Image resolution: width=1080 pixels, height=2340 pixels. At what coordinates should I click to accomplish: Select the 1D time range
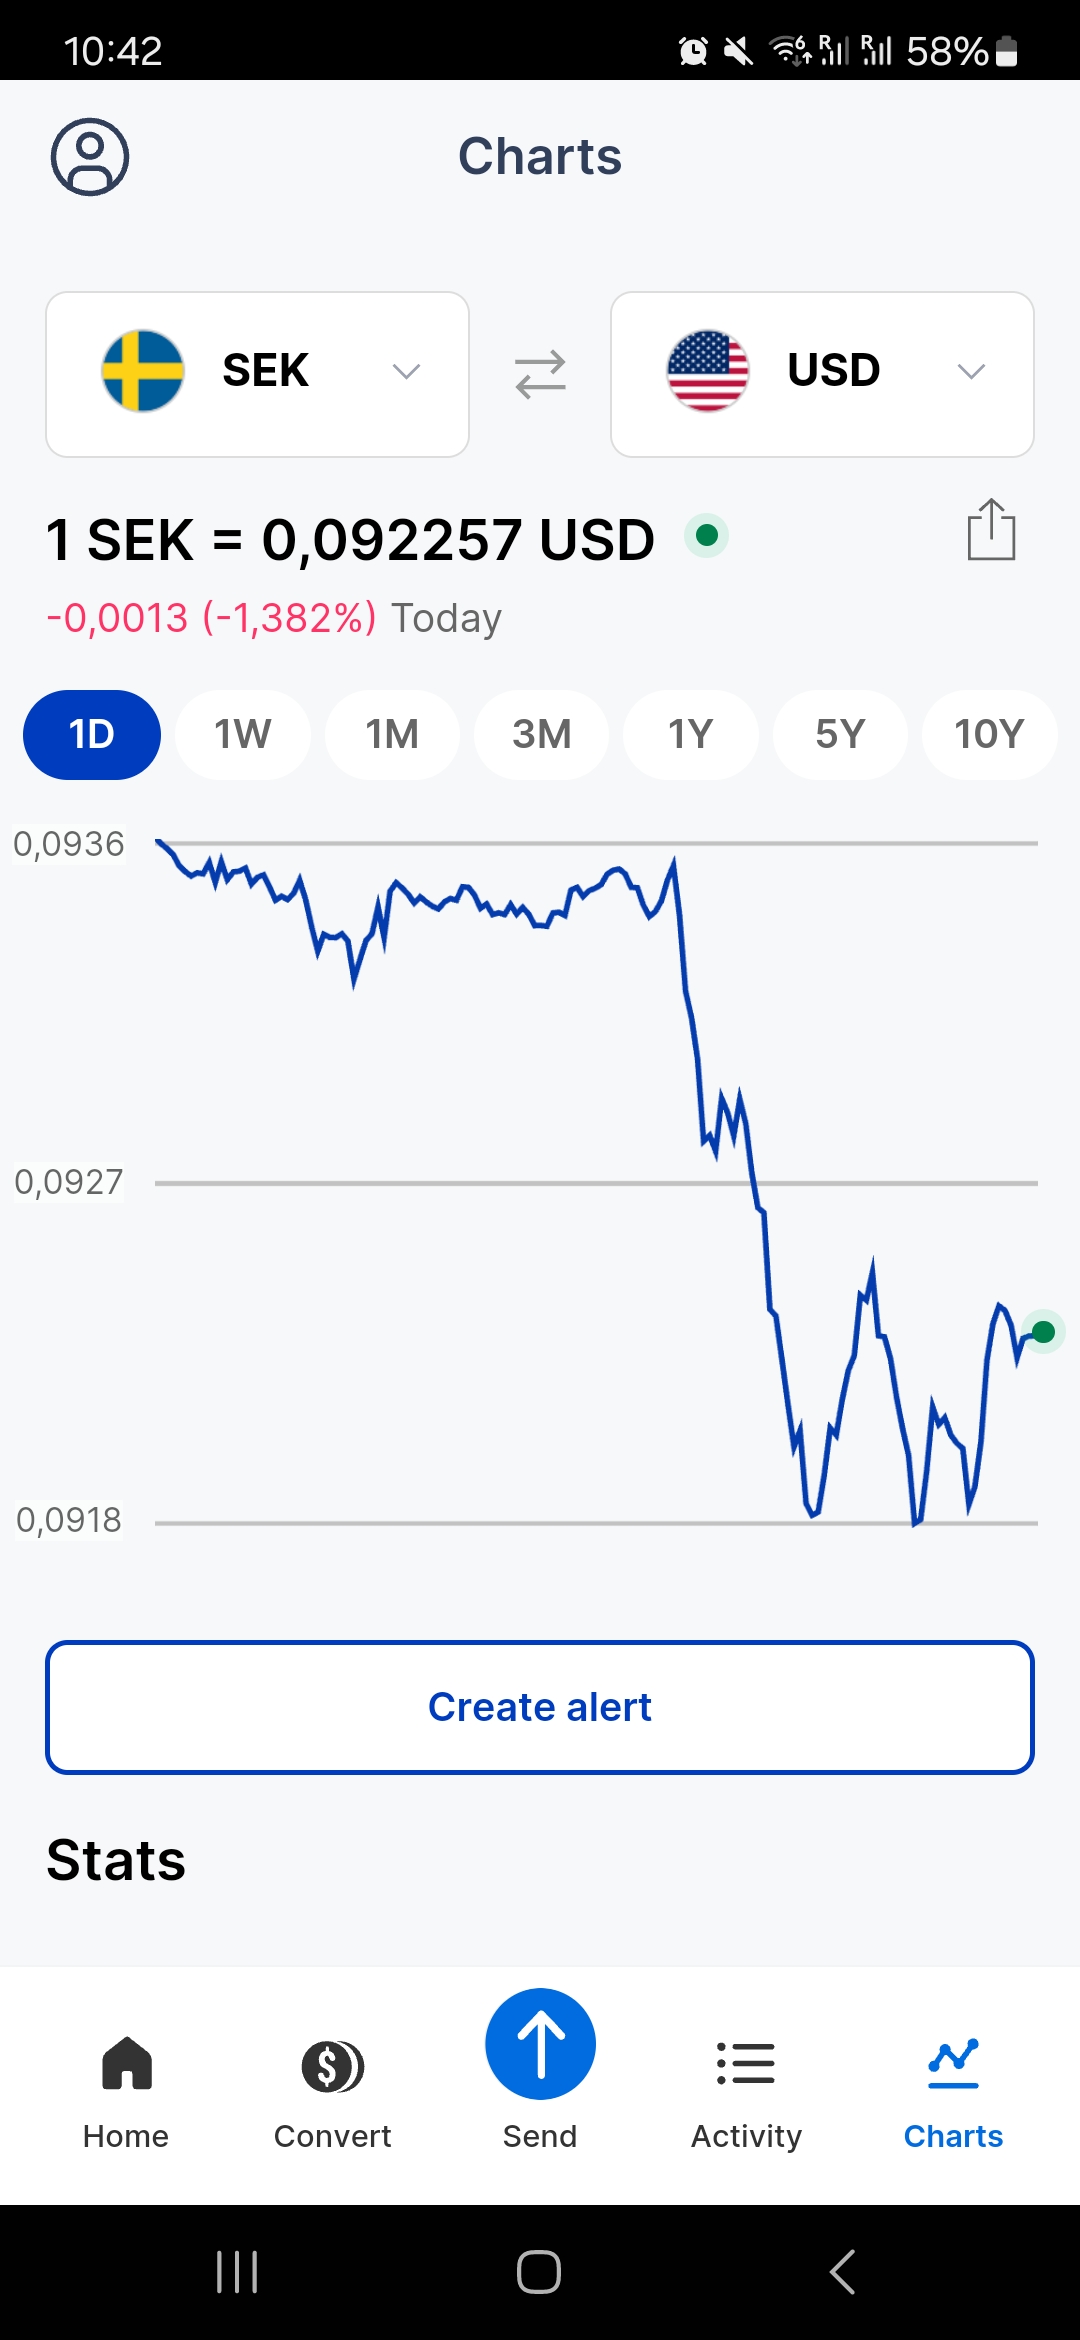pyautogui.click(x=92, y=735)
